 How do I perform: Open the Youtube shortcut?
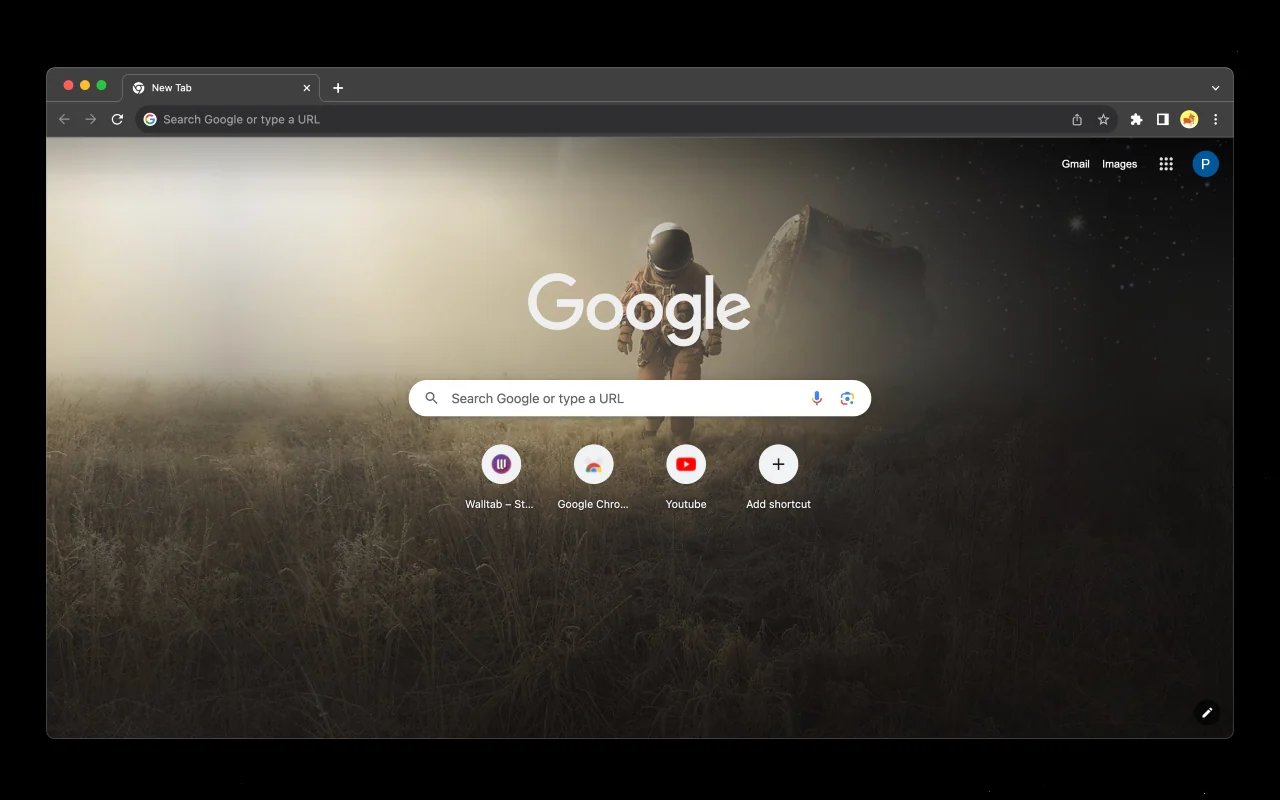686,477
